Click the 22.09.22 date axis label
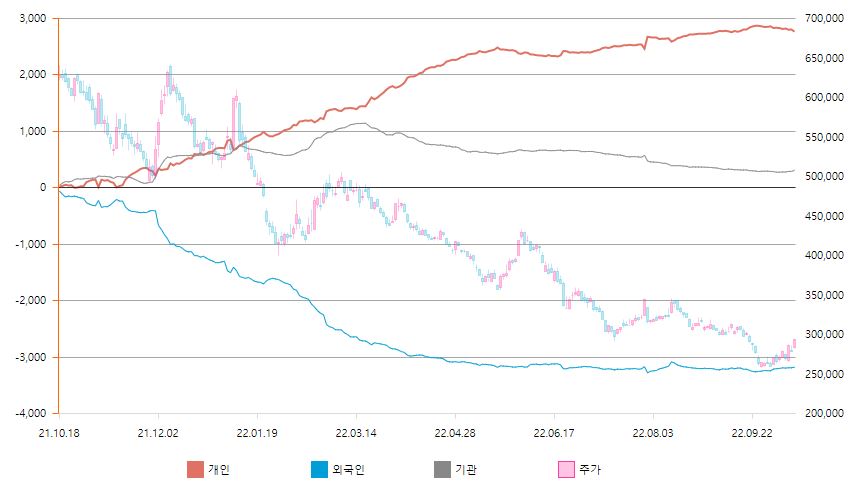 tap(751, 432)
